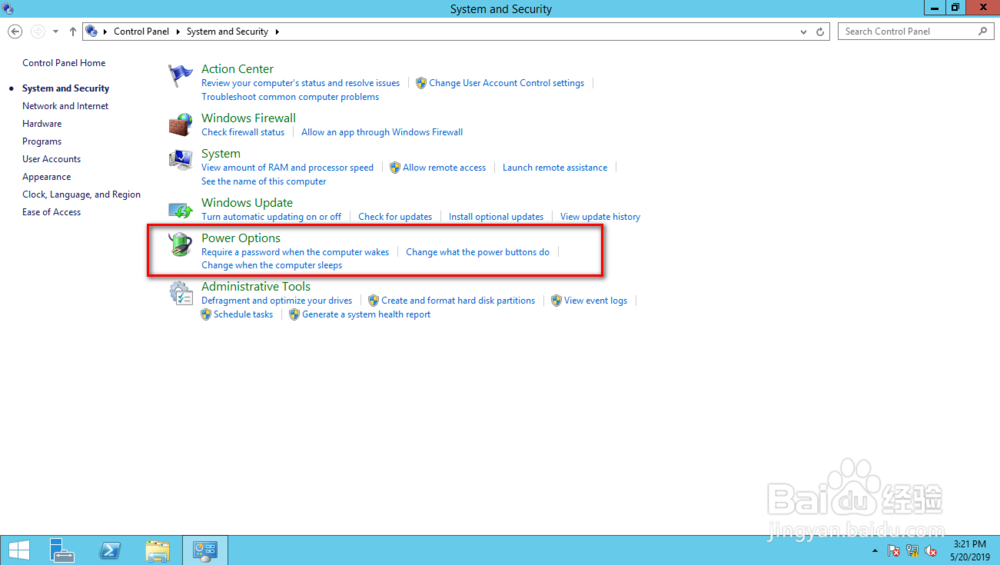Open Clock, Language, and Region

(82, 194)
